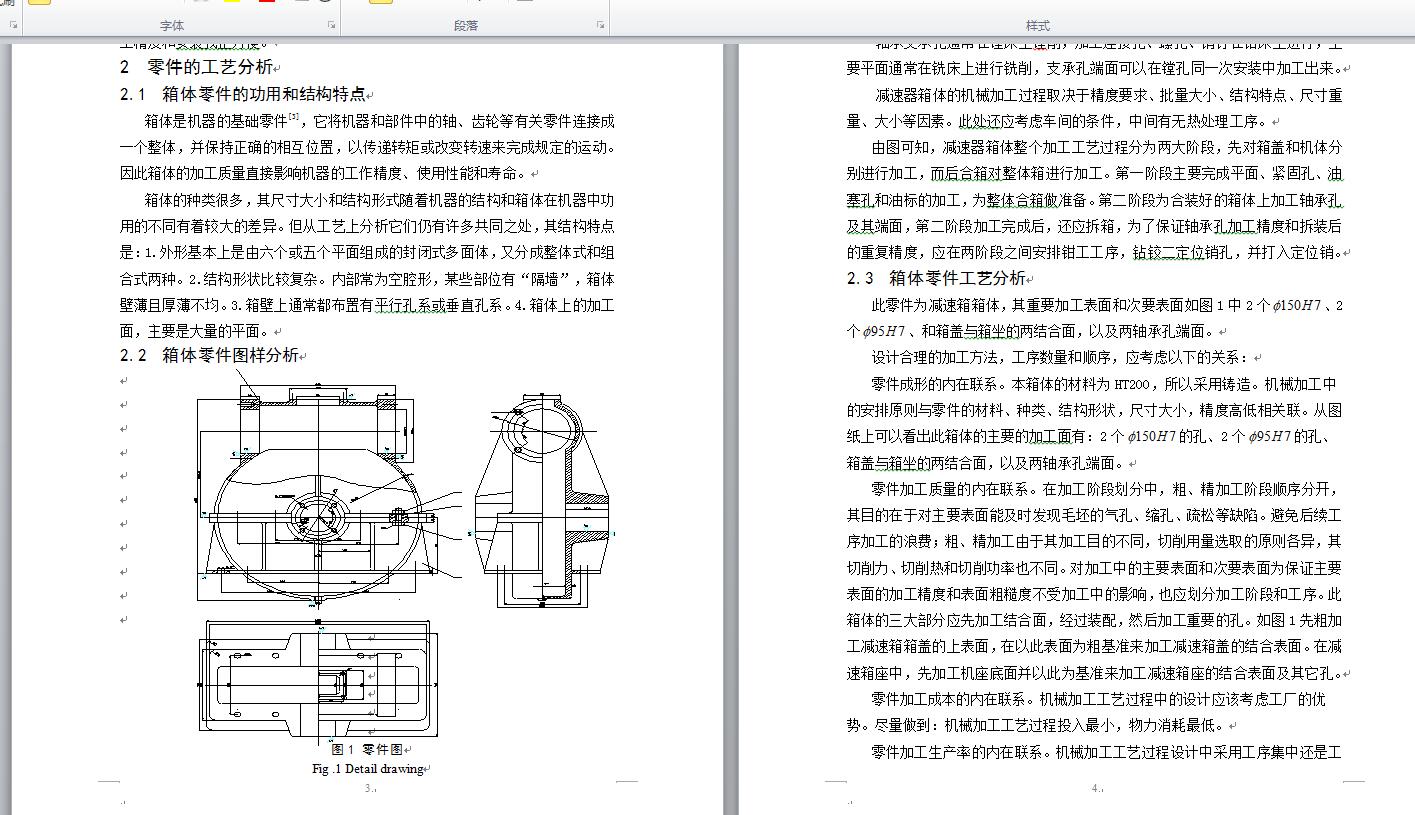Open the 段落 (Paragraph) dialog launcher
Image resolution: width=1415 pixels, height=815 pixels.
[601, 25]
